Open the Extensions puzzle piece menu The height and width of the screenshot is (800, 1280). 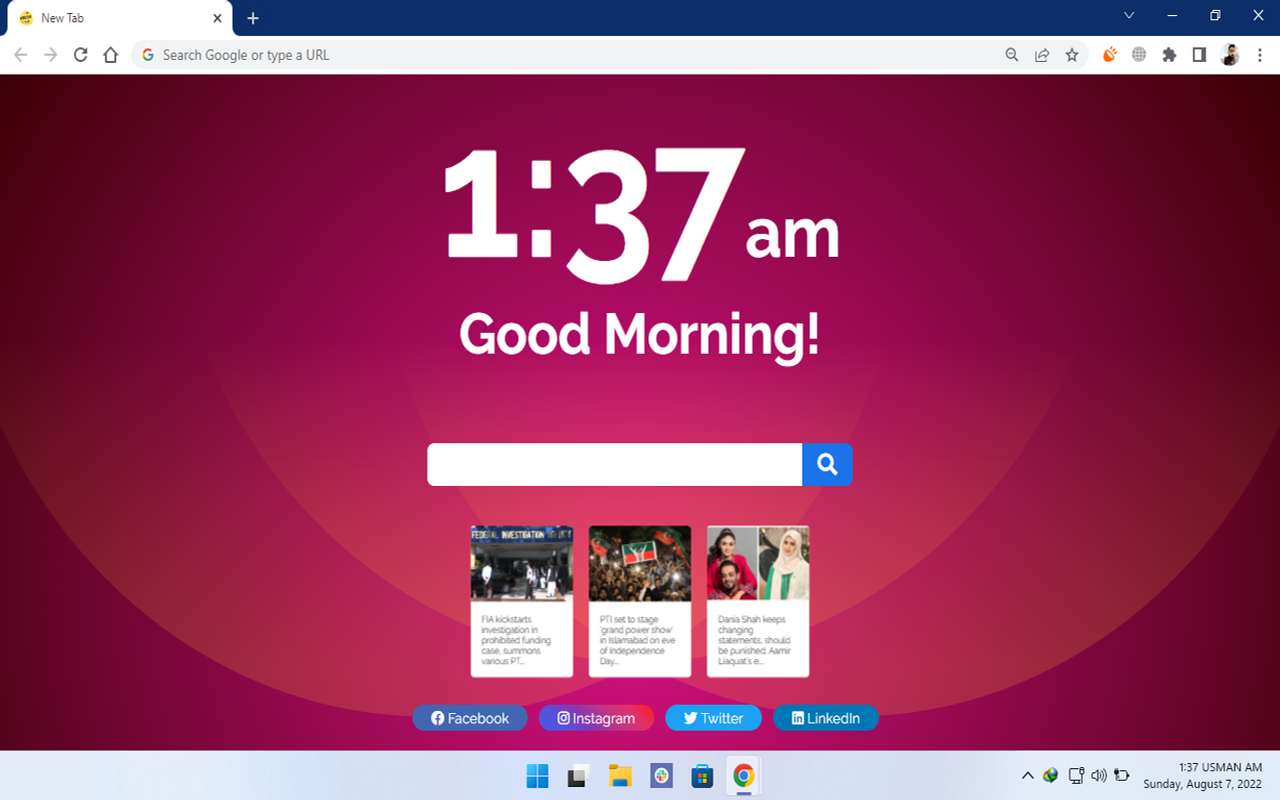click(1169, 55)
